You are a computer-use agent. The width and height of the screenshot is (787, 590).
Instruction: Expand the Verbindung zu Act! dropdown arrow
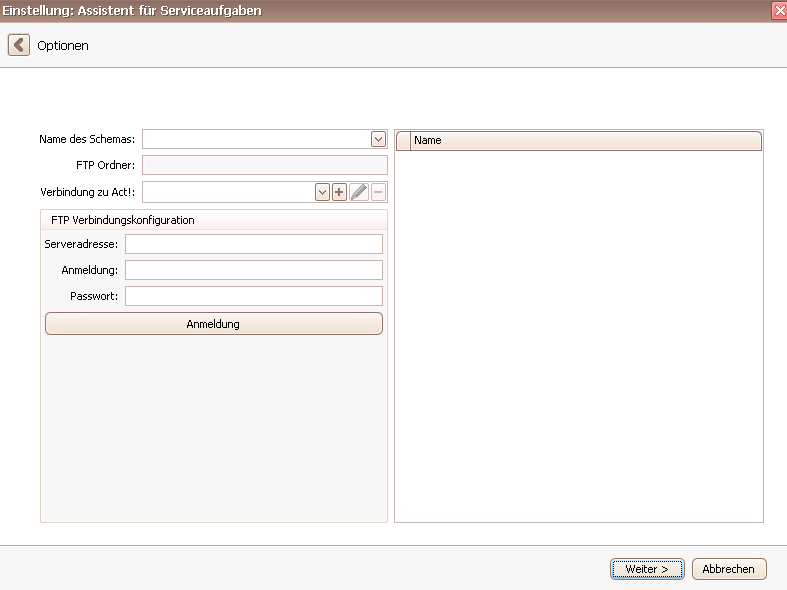tap(322, 192)
